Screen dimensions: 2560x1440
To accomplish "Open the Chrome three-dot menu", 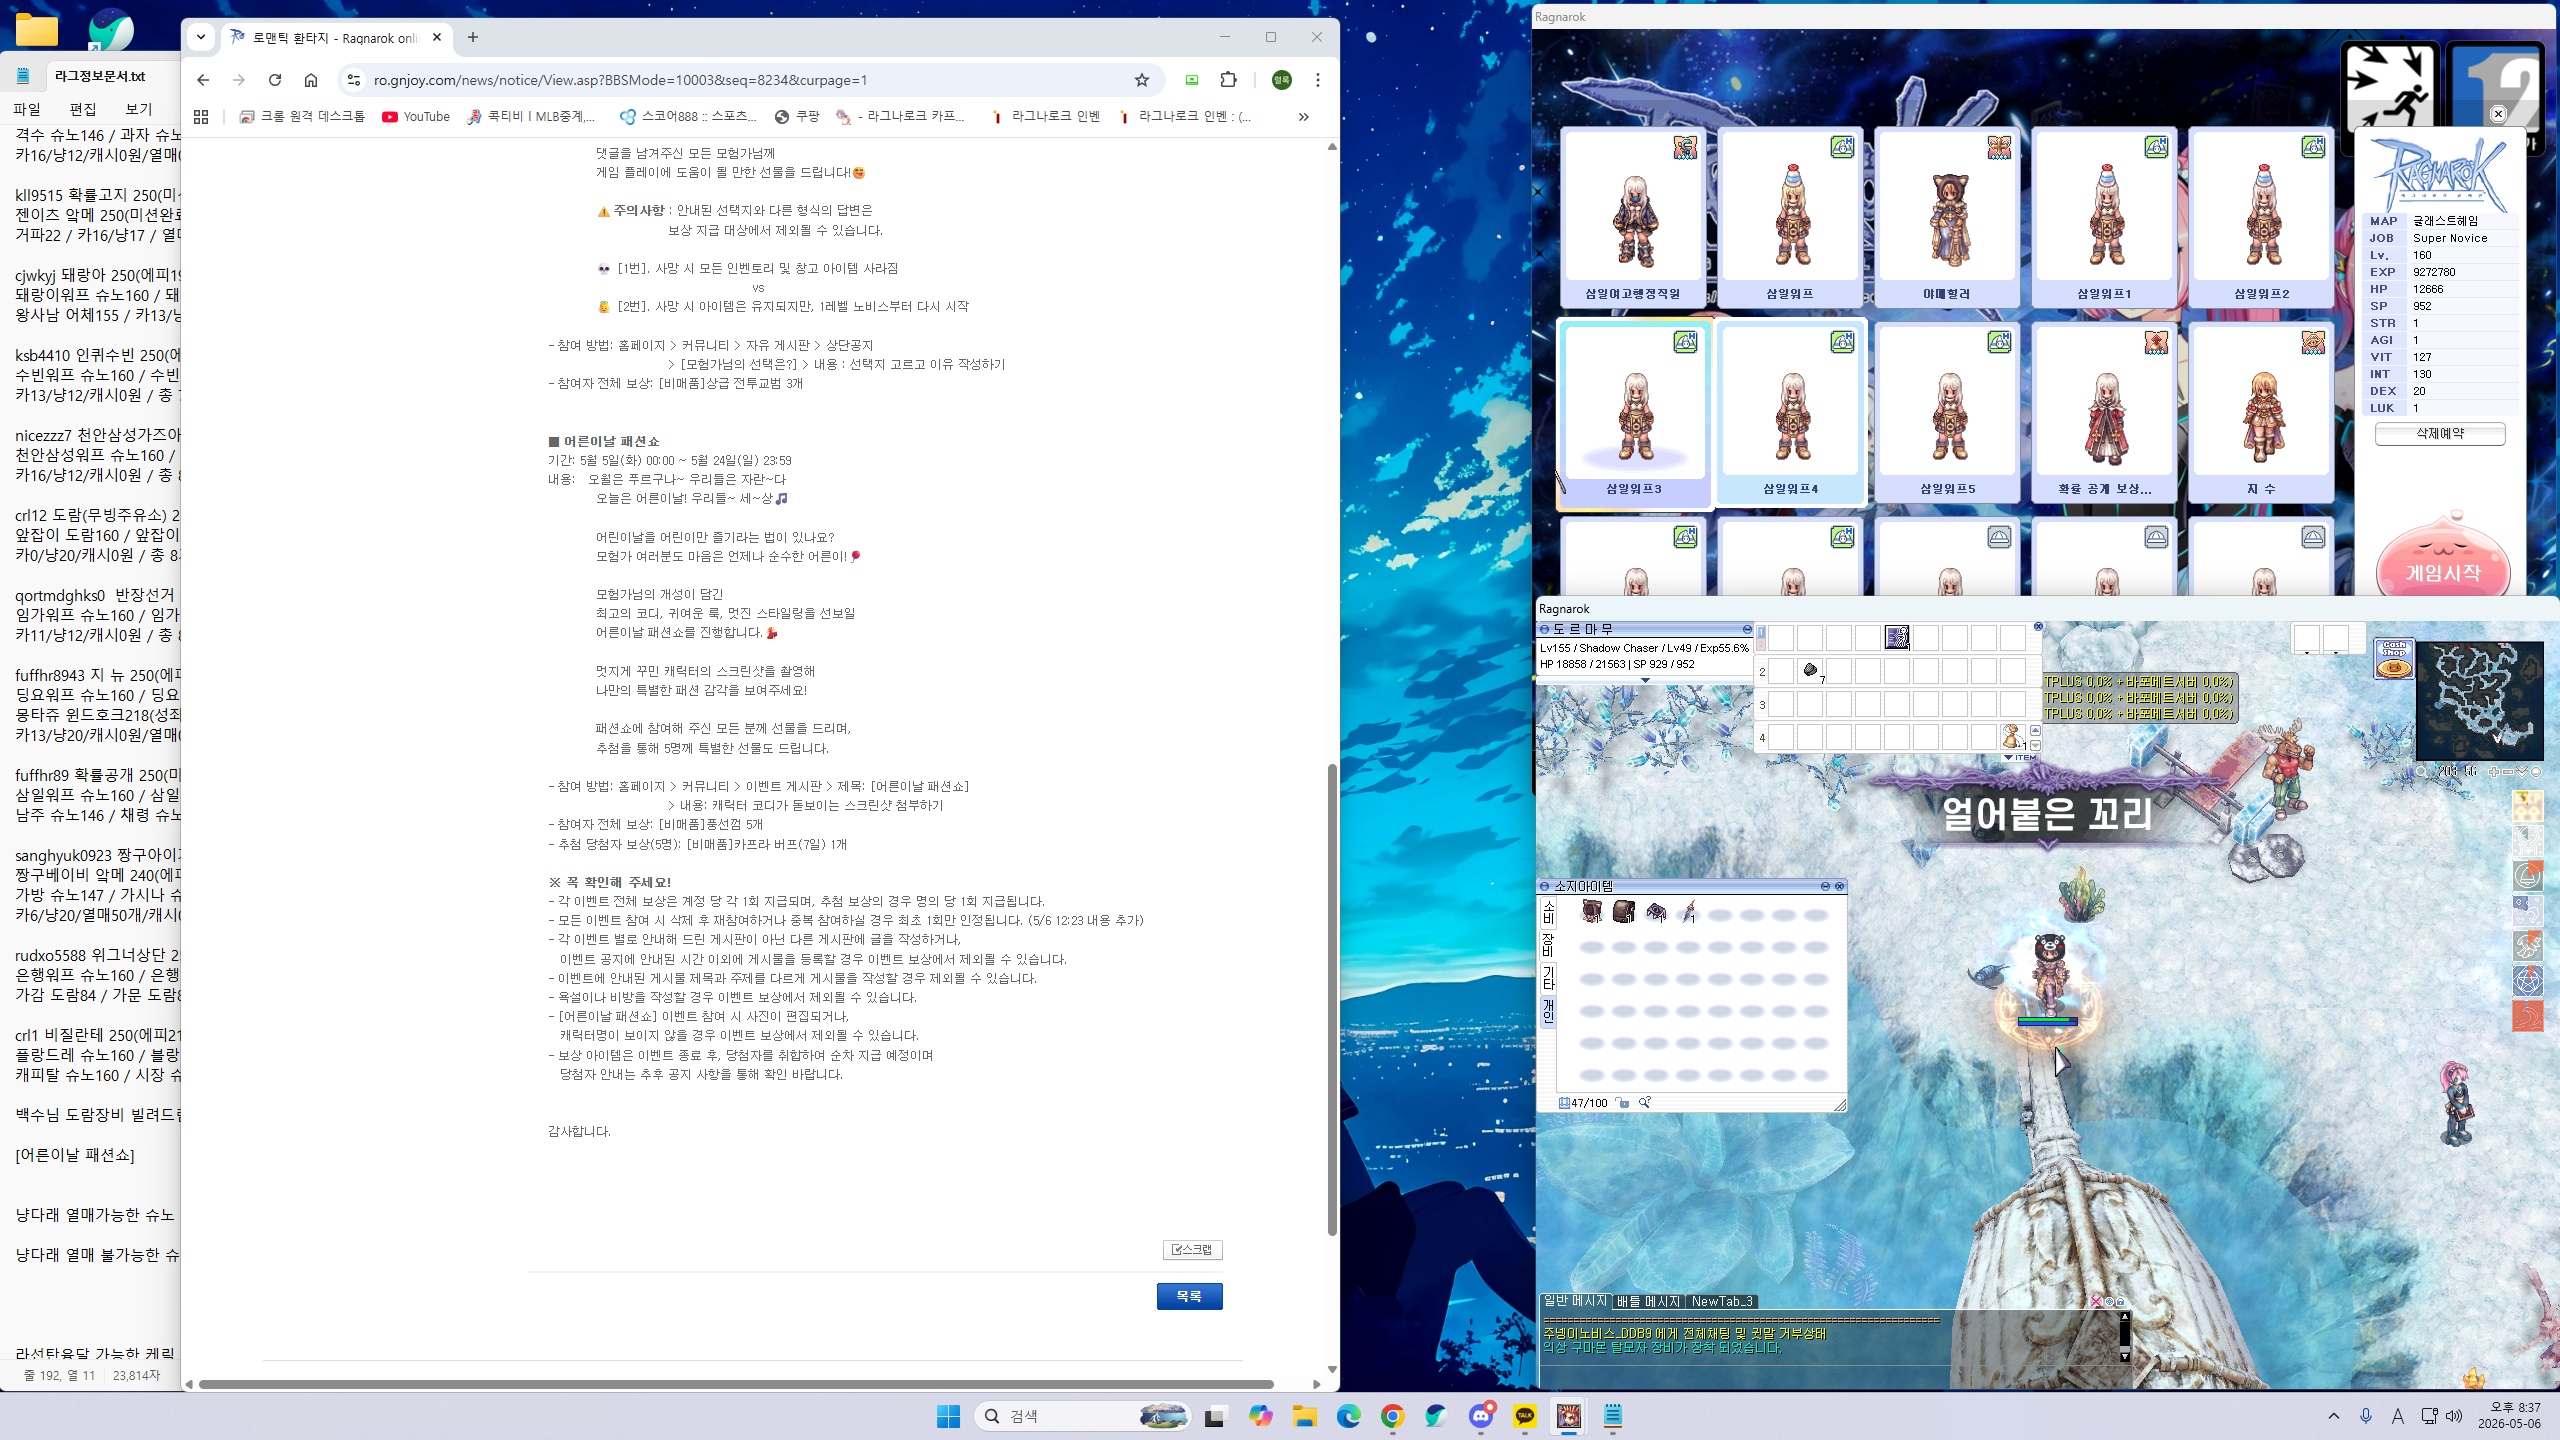I will (1318, 80).
